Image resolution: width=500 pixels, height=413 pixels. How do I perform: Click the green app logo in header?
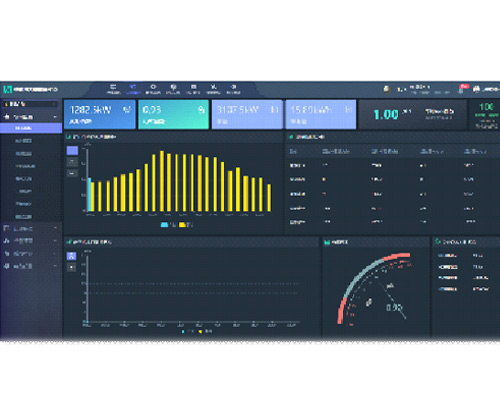pos(7,89)
